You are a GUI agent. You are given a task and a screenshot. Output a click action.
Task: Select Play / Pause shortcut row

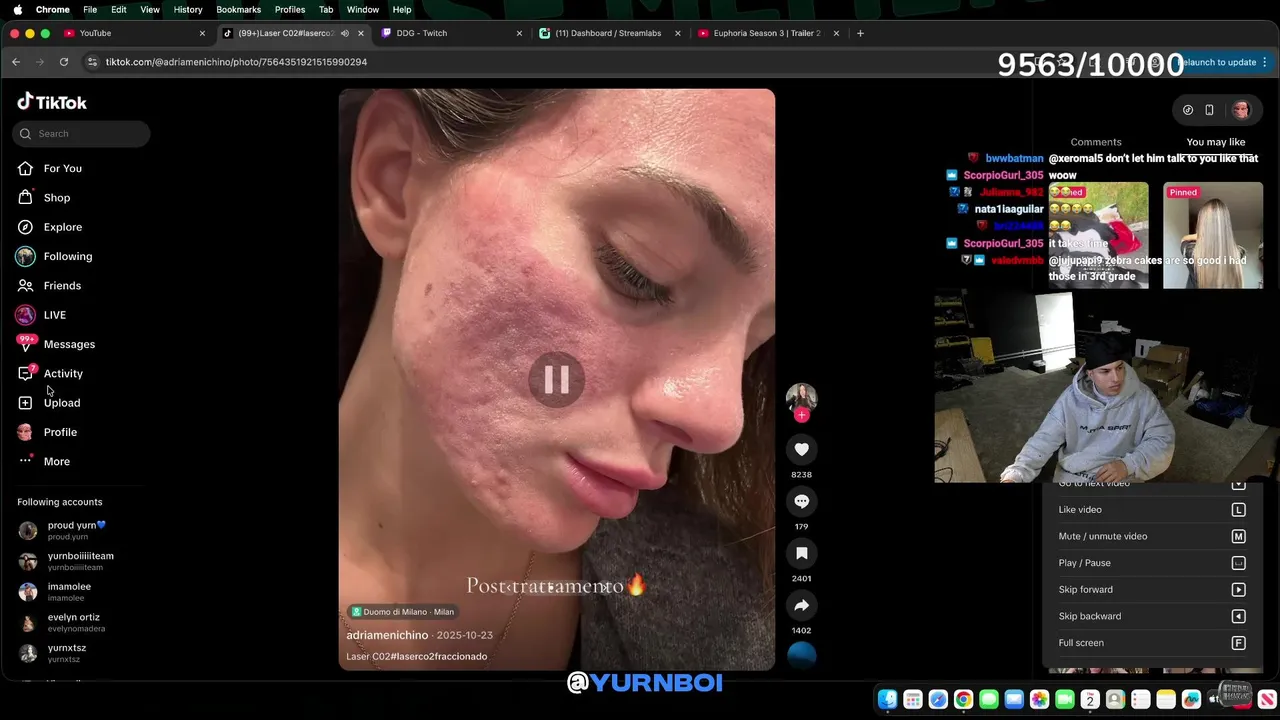(x=1152, y=563)
